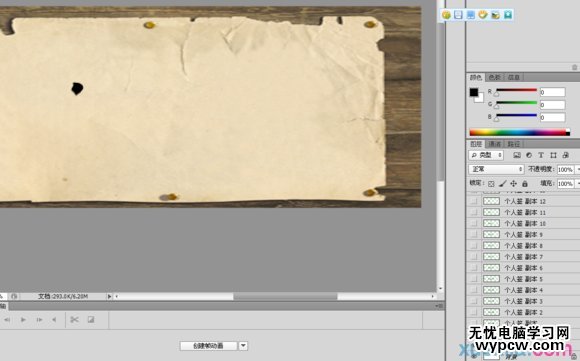Click the R value input field
Image resolution: width=580 pixels, height=361 pixels.
coord(552,92)
